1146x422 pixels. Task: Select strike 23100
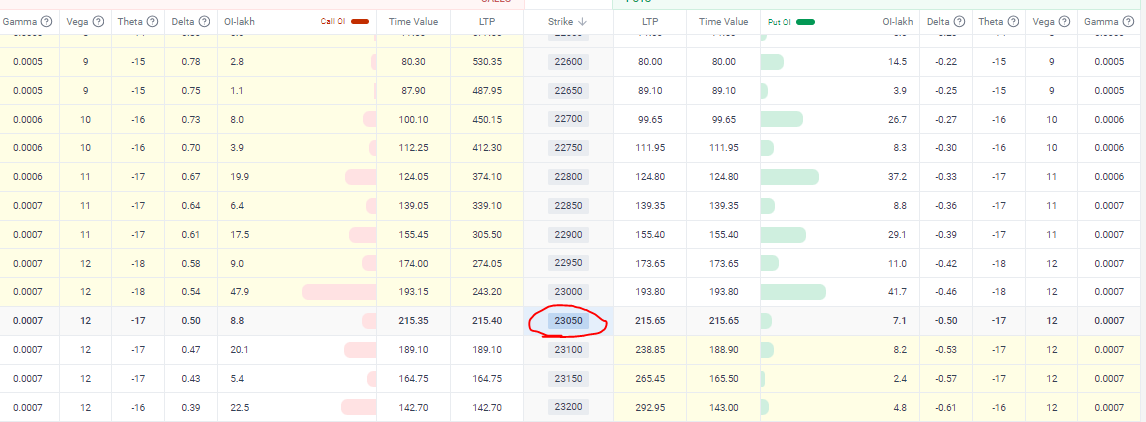569,350
